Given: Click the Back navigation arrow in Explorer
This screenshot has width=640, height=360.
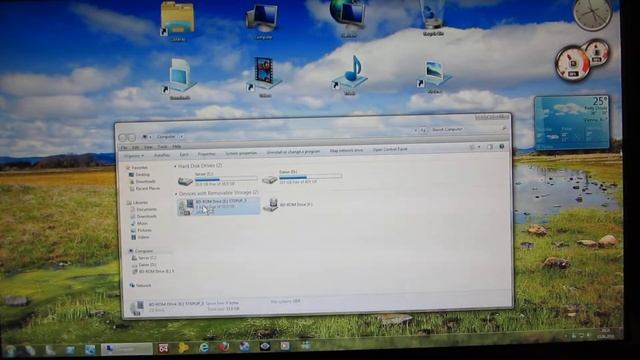Looking at the screenshot, I should (x=123, y=138).
